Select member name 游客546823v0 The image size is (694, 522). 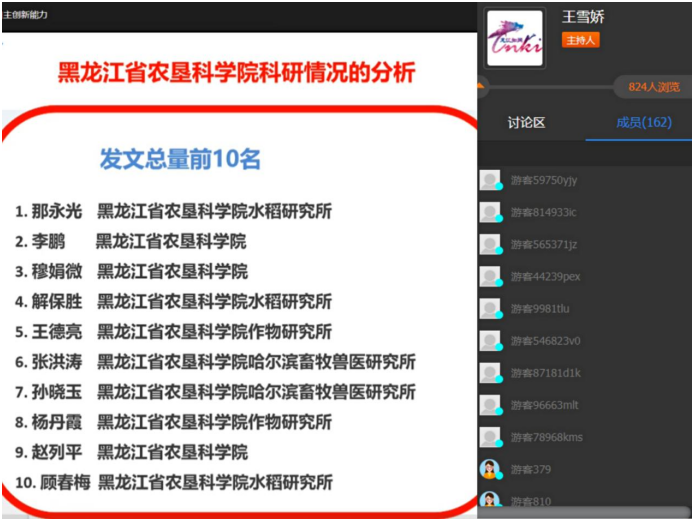pos(545,341)
